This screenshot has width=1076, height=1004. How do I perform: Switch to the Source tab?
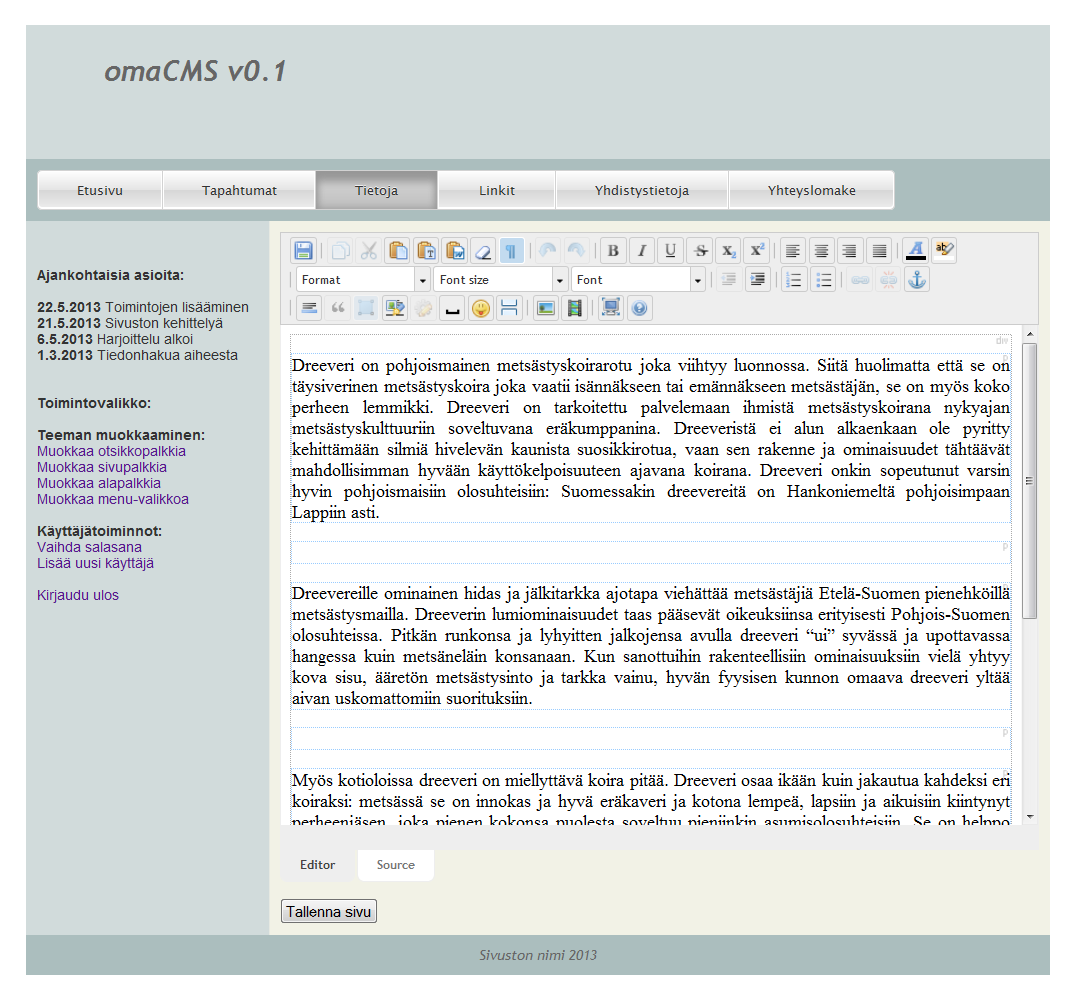pos(395,864)
